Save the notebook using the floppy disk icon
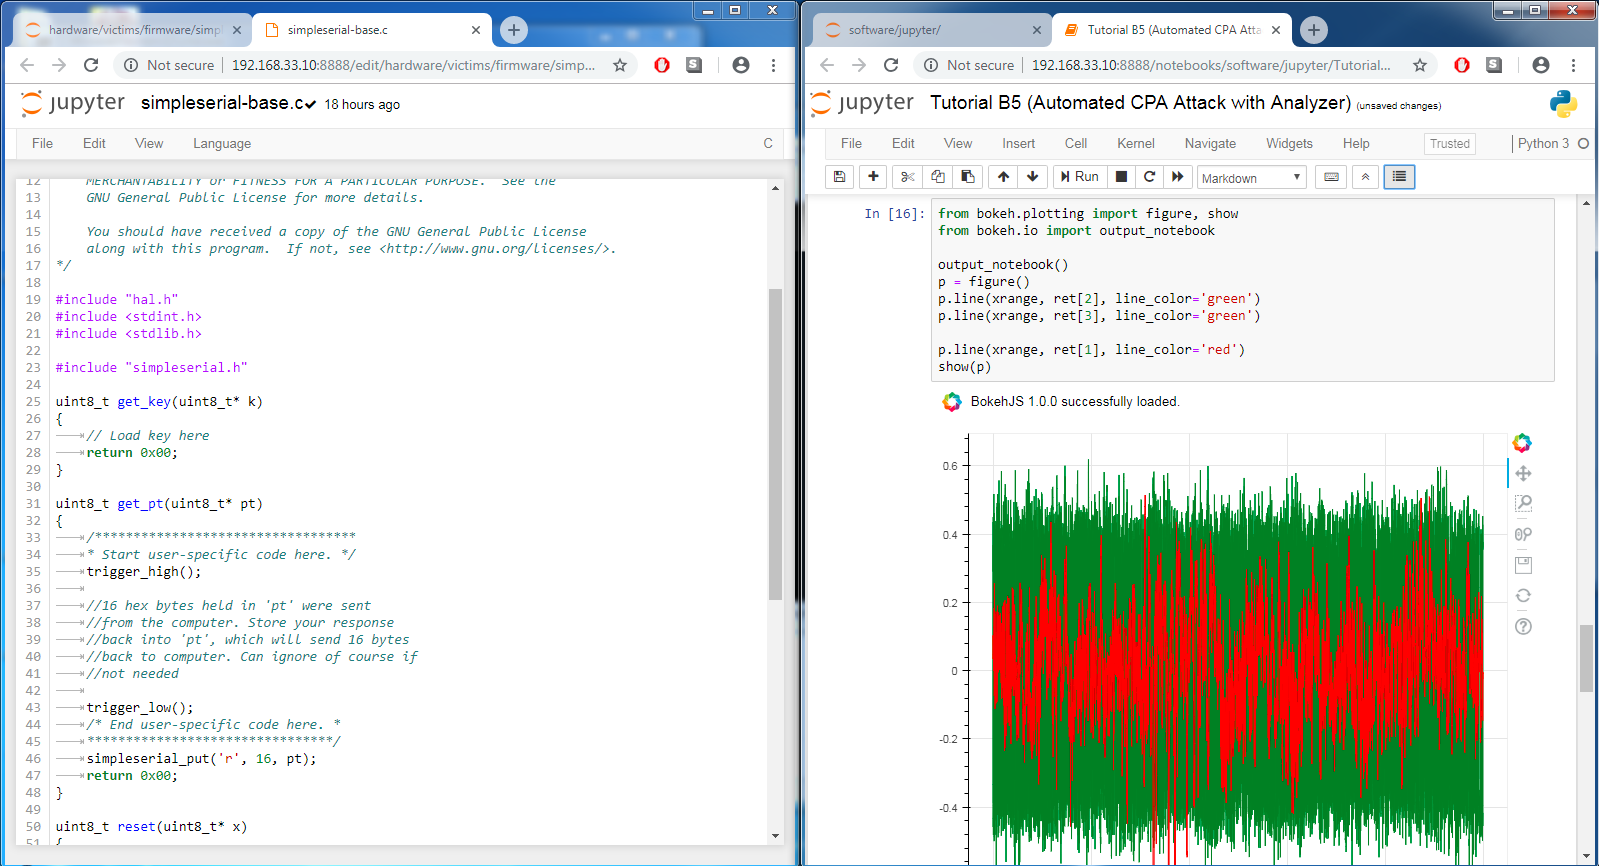Image resolution: width=1599 pixels, height=866 pixels. click(x=840, y=177)
